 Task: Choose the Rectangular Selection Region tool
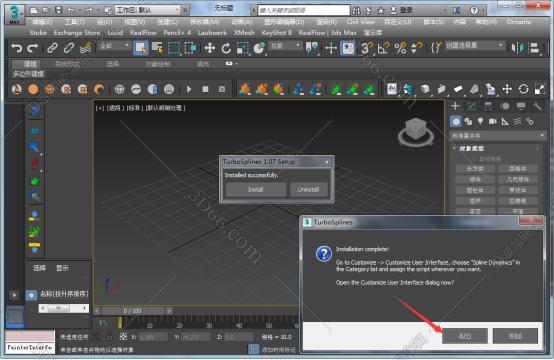tap(174, 48)
